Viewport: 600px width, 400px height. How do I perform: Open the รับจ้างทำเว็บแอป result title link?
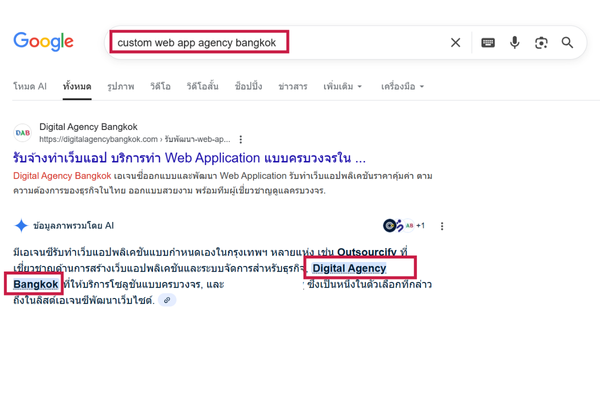tap(189, 158)
